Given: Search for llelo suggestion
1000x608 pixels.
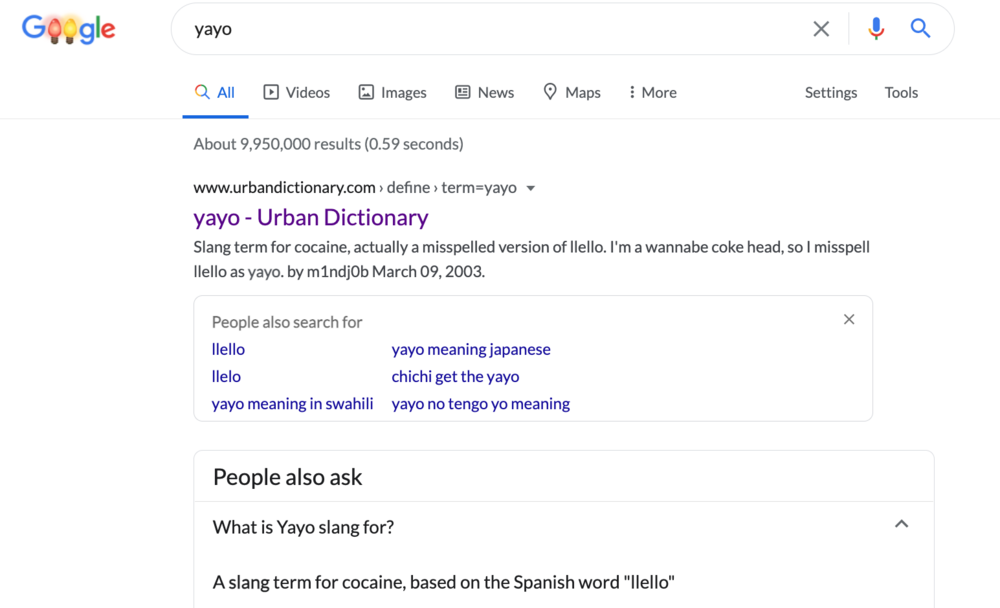Looking at the screenshot, I should click(226, 376).
